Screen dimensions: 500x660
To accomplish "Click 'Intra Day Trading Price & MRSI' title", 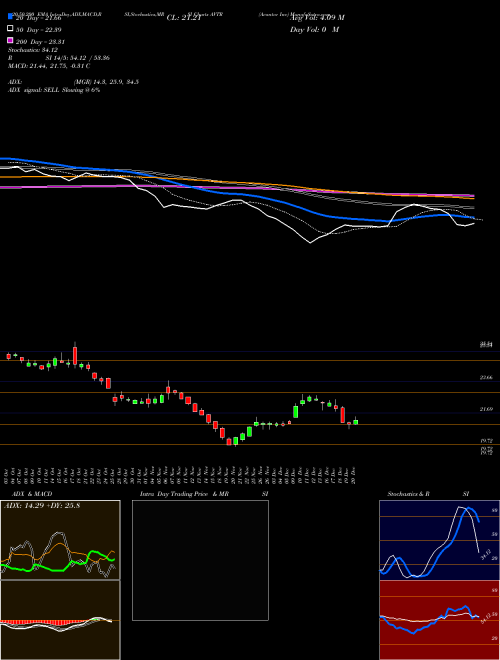I will [x=204, y=494].
